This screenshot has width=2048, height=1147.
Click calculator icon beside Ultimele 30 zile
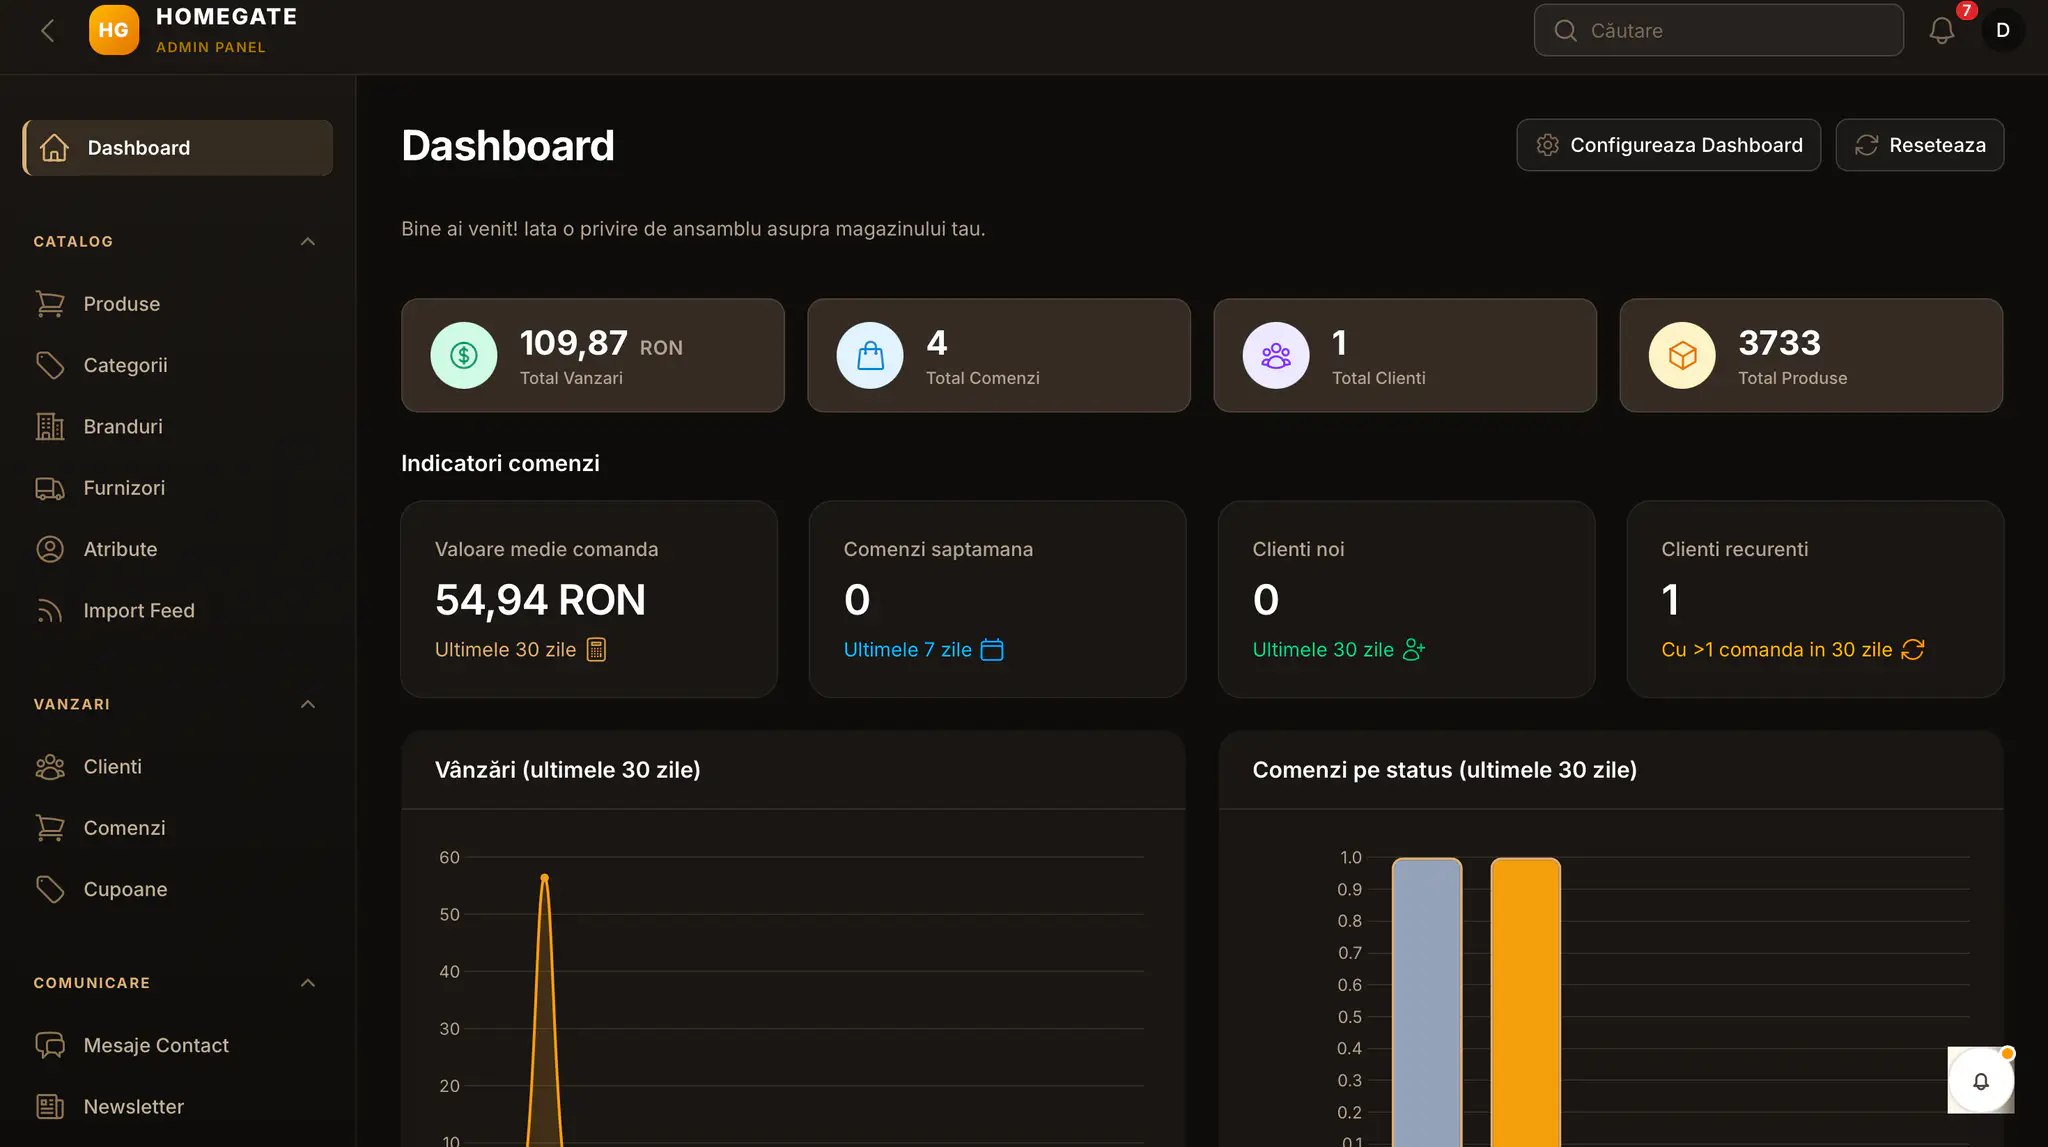pyautogui.click(x=596, y=650)
